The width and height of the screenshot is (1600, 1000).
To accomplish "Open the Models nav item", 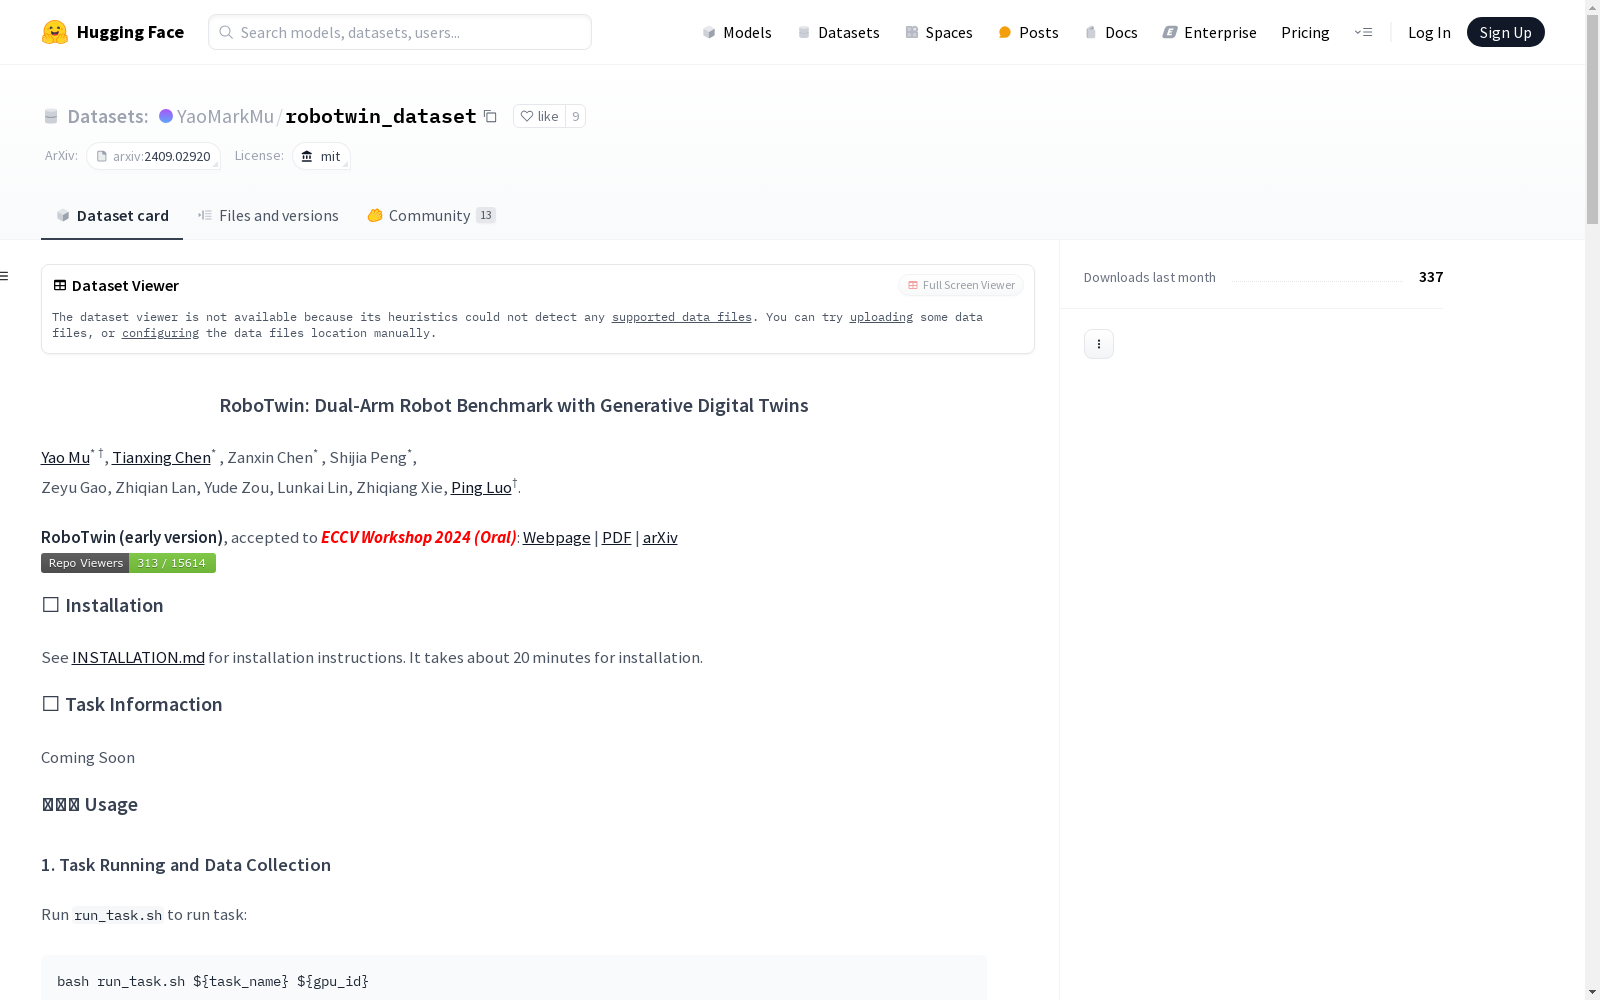I will 737,32.
